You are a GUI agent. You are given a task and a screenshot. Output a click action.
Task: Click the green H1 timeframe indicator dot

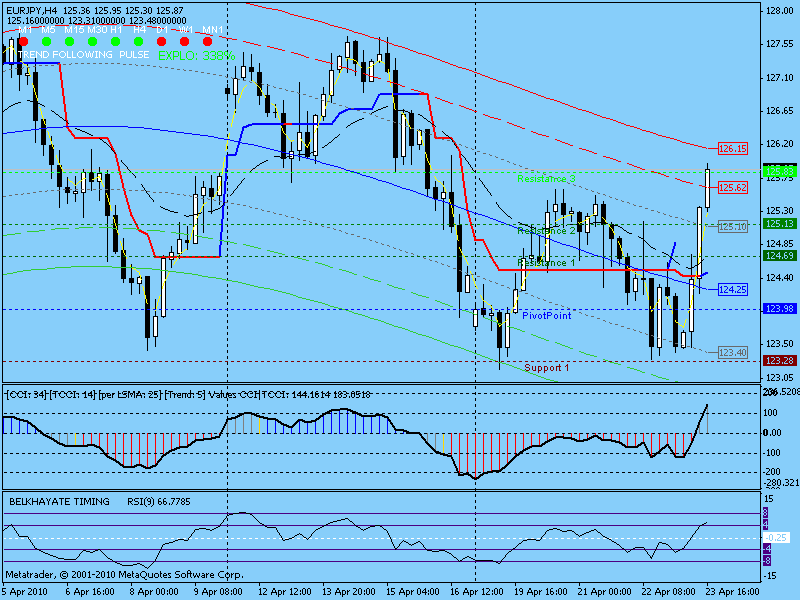pyautogui.click(x=115, y=42)
